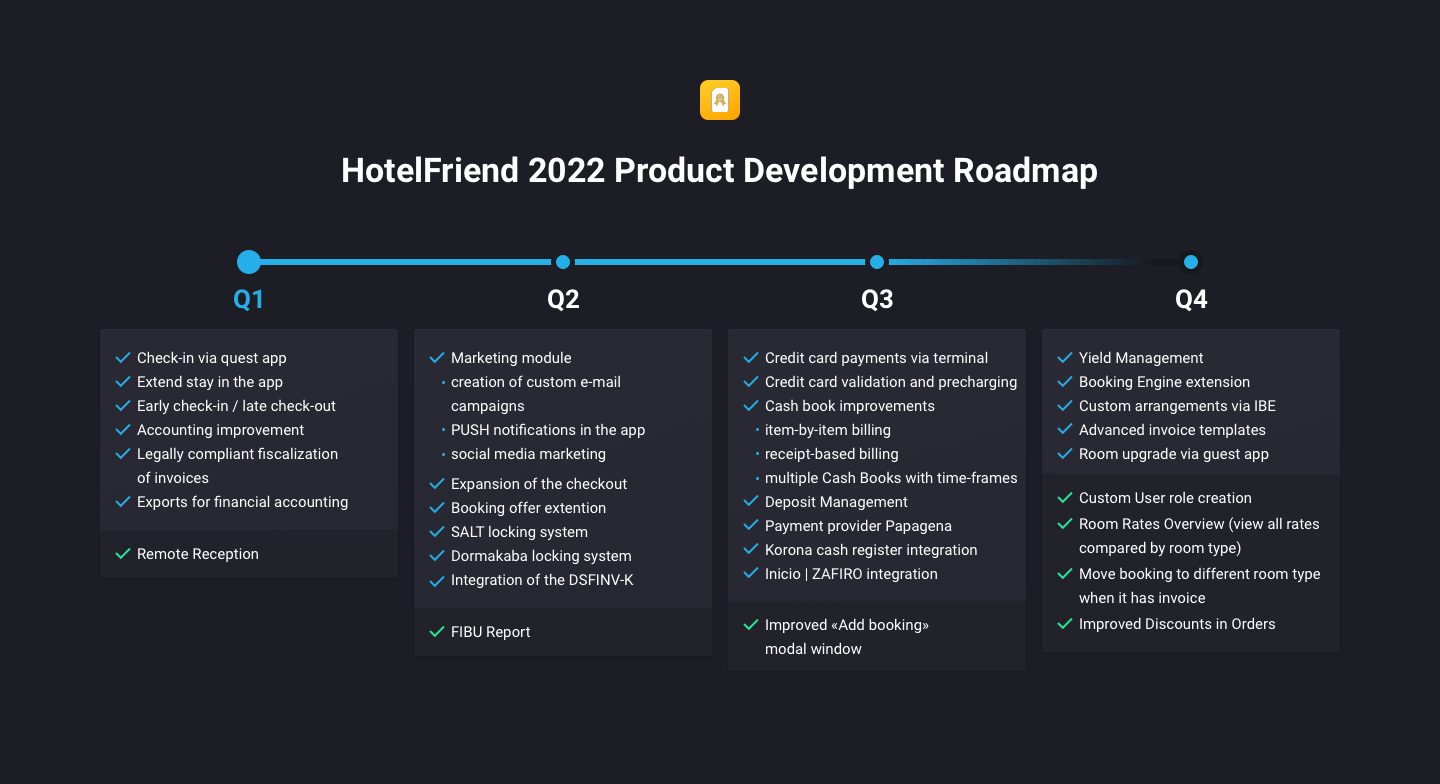This screenshot has height=784, width=1440.
Task: Click PUSH notifications in the app text
Action: (x=548, y=430)
